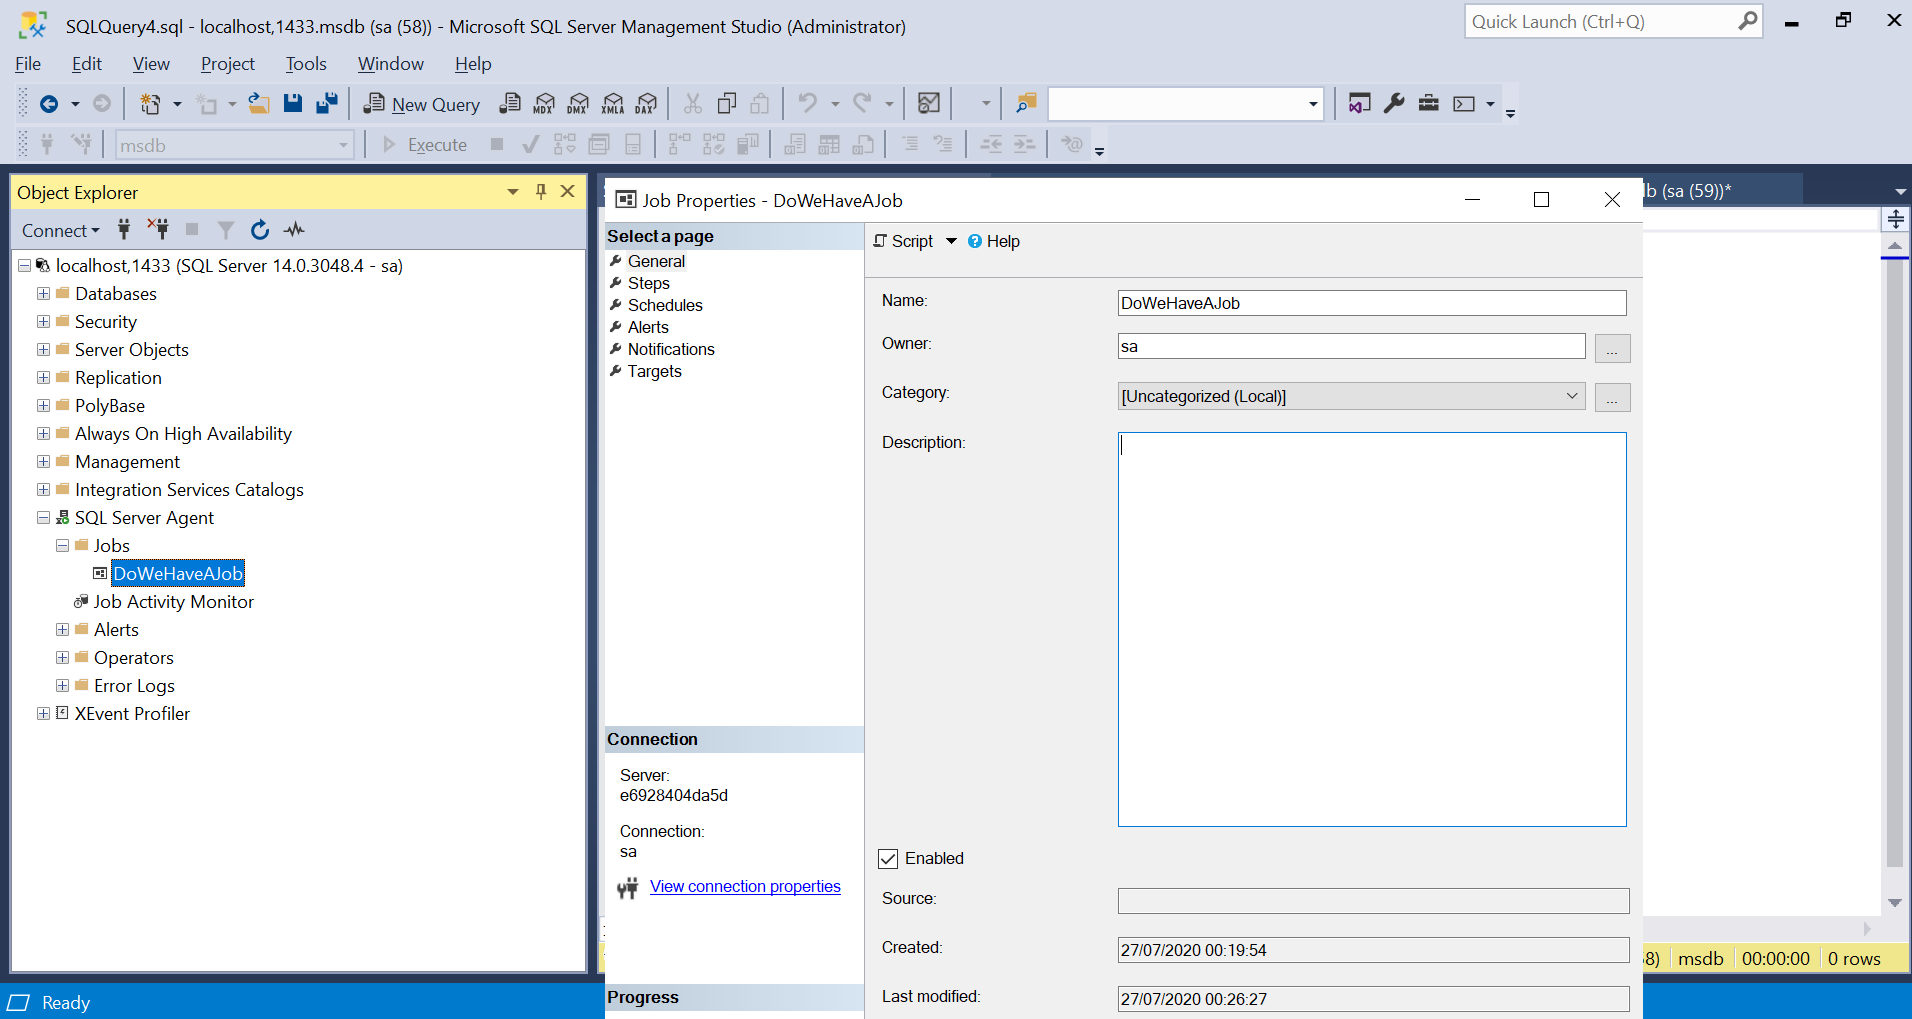Image resolution: width=1912 pixels, height=1019 pixels.
Task: Click the Disconnect icon in Object Explorer
Action: click(x=158, y=229)
